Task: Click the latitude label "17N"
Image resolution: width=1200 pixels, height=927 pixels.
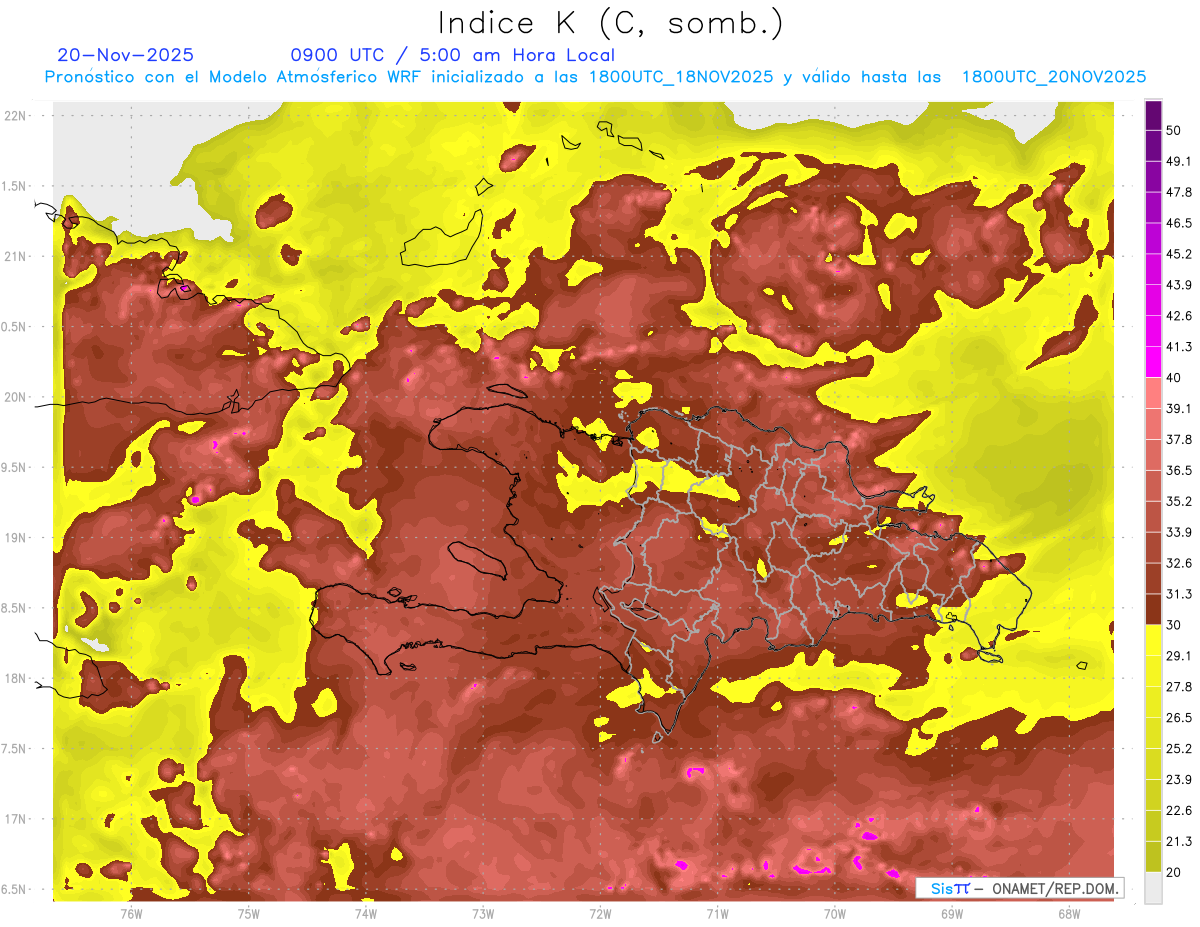Action: click(x=15, y=819)
